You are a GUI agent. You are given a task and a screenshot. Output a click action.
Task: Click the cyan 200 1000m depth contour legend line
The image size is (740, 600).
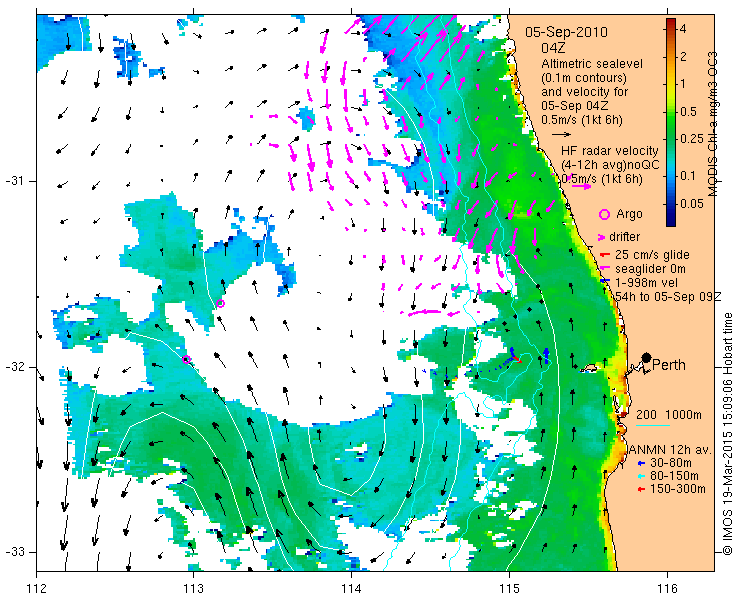[x=653, y=426]
